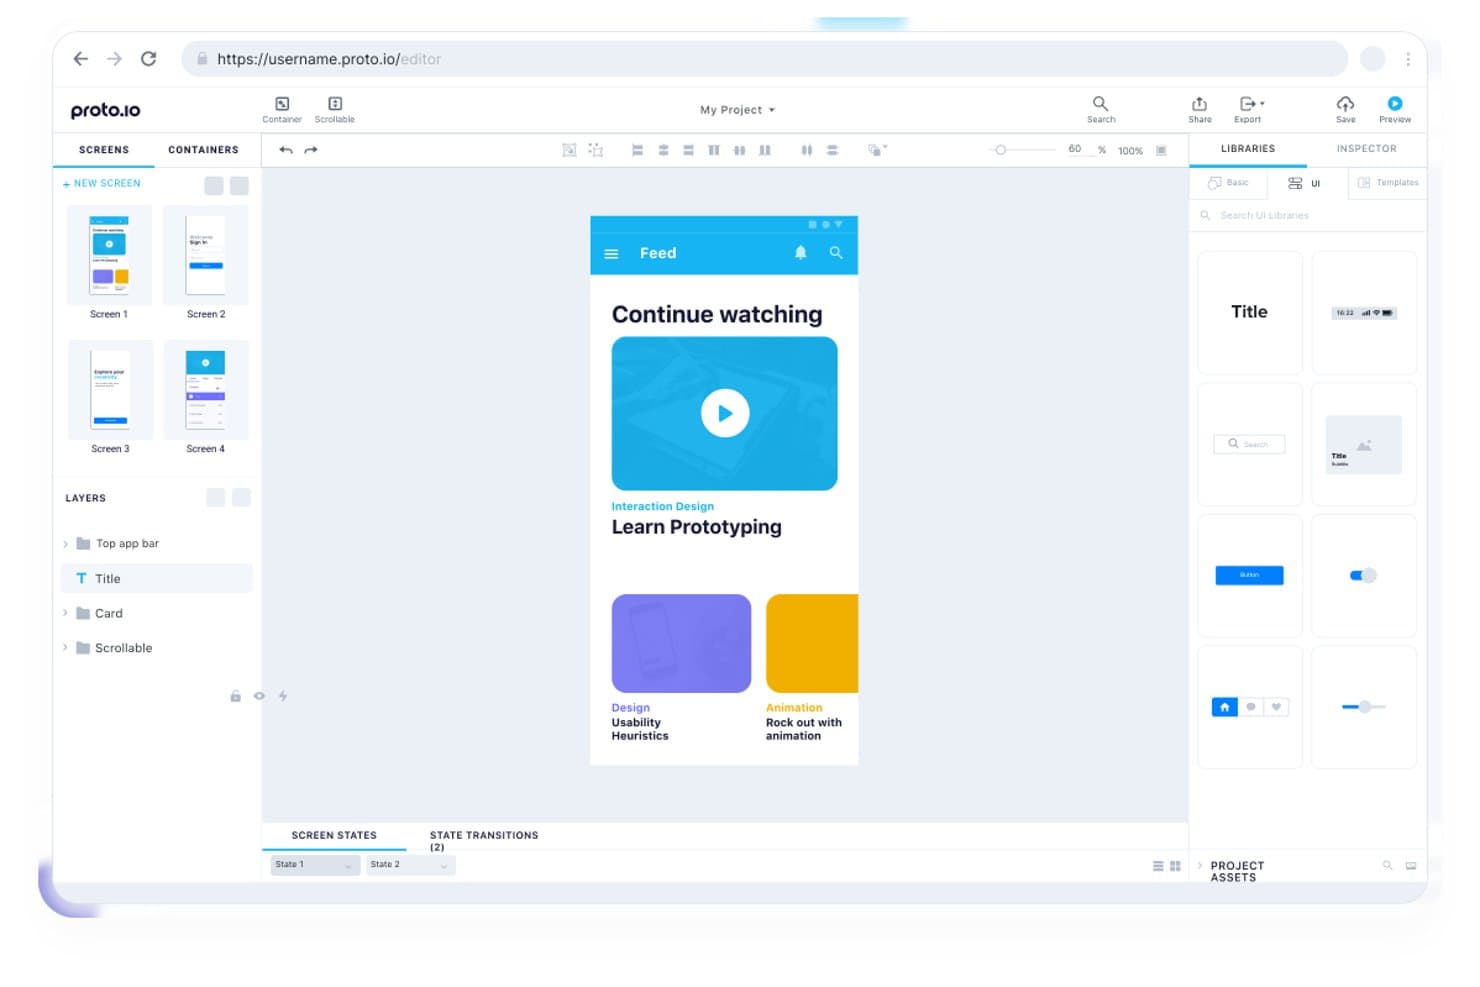Adjust the canvas zoom slider handle
This screenshot has height=987, width=1480.
point(1000,150)
